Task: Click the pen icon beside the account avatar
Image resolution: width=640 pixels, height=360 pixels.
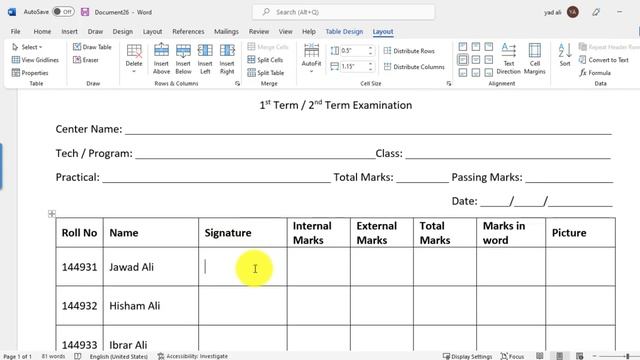Action: coord(596,12)
